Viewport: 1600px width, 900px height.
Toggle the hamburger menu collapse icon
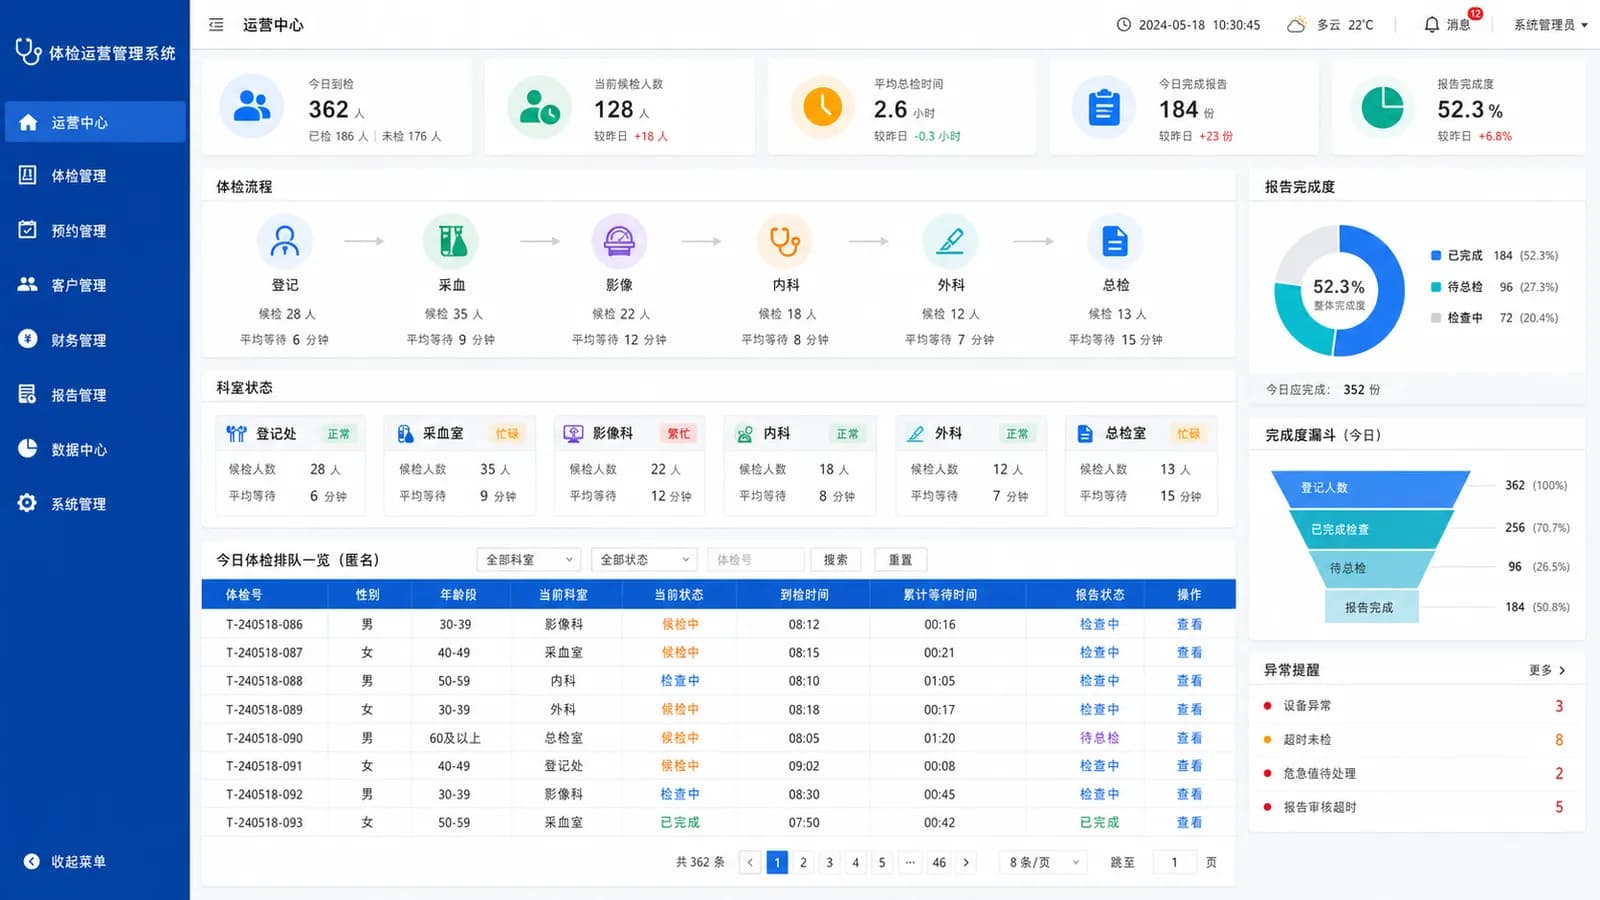[x=216, y=25]
